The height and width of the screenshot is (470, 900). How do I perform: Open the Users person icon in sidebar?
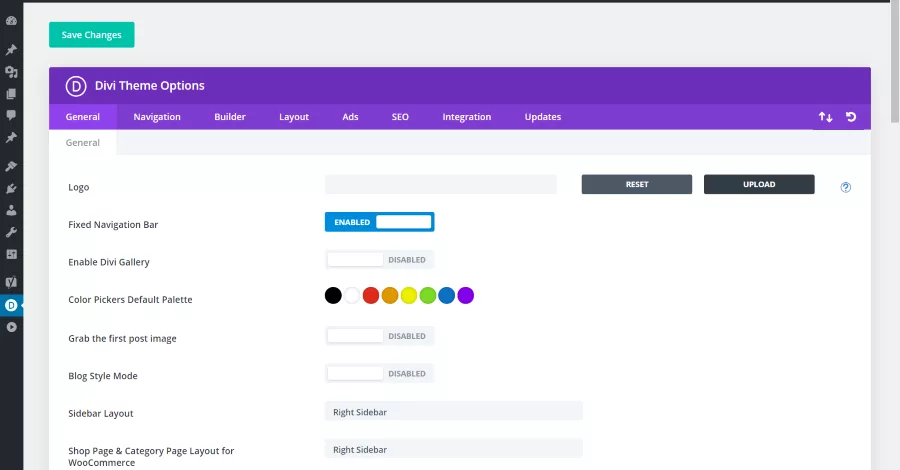11,210
